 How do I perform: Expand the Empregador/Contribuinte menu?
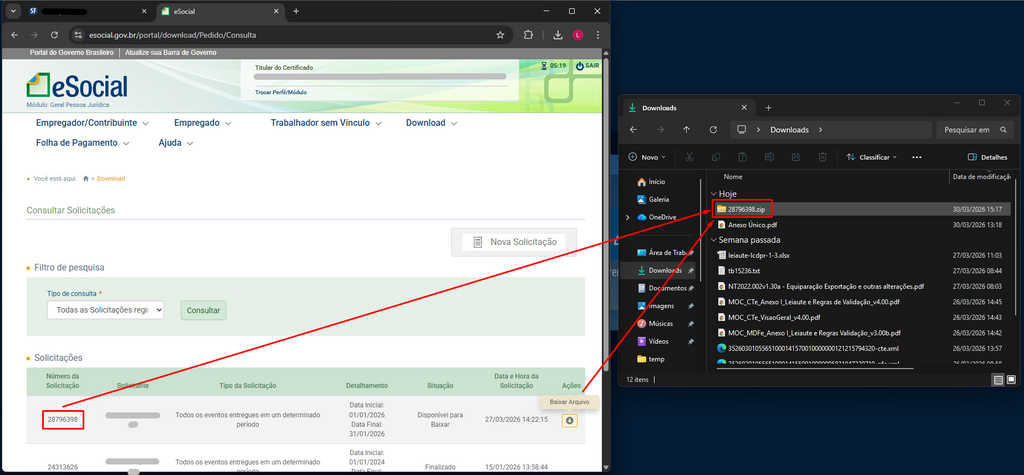pyautogui.click(x=92, y=123)
